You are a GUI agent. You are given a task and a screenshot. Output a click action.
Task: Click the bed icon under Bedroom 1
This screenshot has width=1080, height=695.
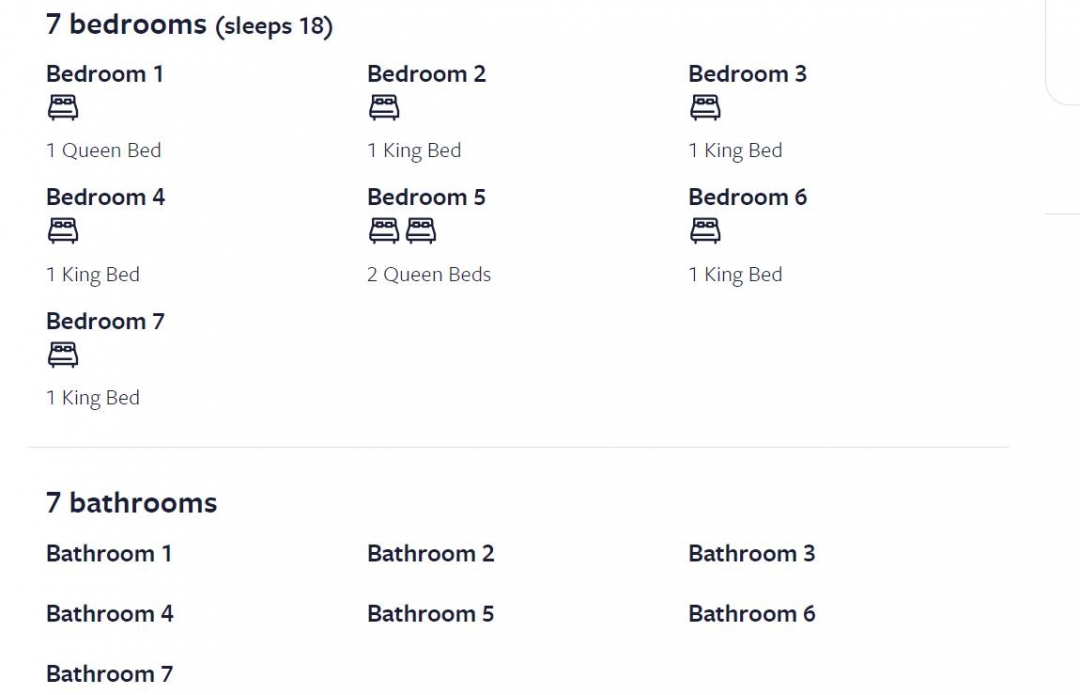click(x=62, y=107)
